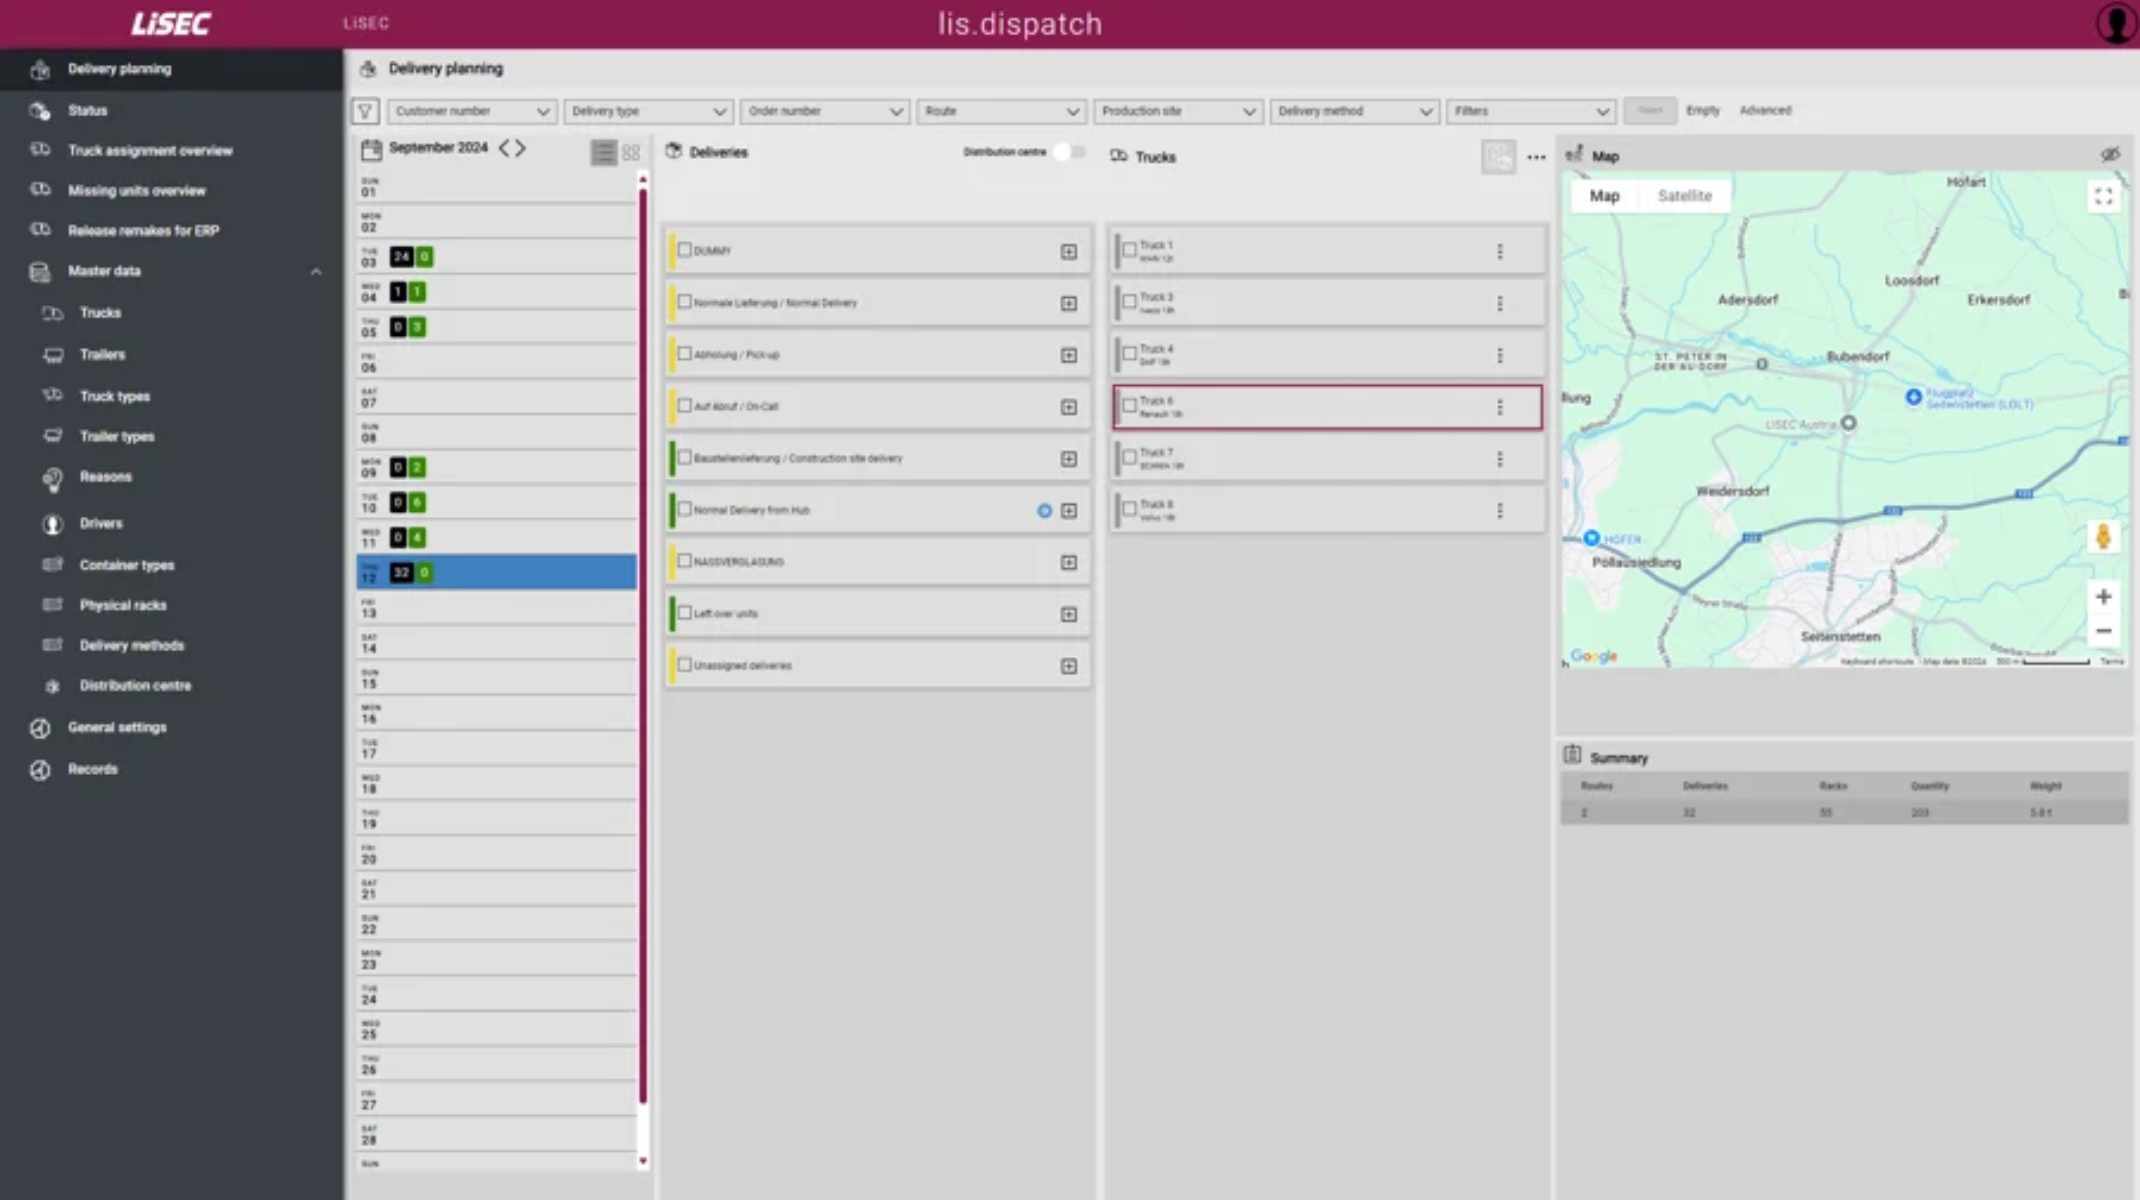Open the user profile icon
Screen dimensions: 2140x1200
[x=2116, y=23]
